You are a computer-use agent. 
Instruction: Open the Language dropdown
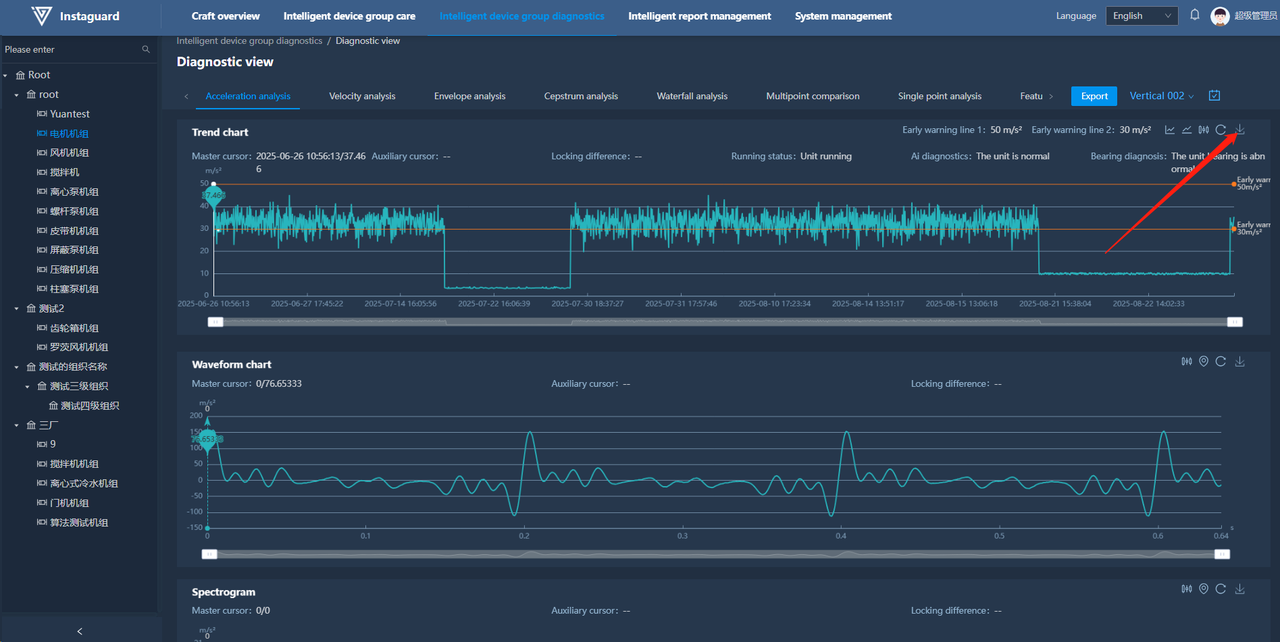1142,16
